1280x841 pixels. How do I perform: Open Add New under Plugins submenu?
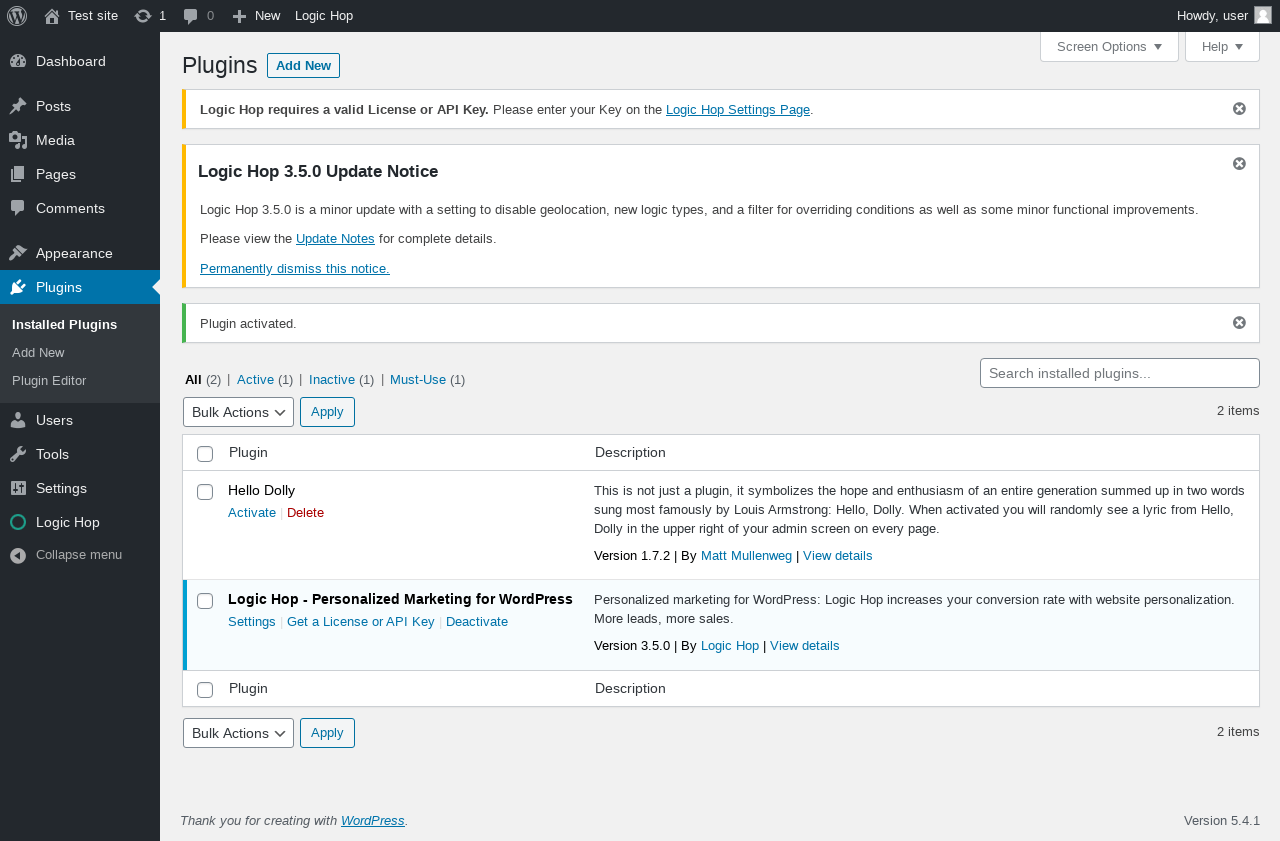pyautogui.click(x=38, y=353)
